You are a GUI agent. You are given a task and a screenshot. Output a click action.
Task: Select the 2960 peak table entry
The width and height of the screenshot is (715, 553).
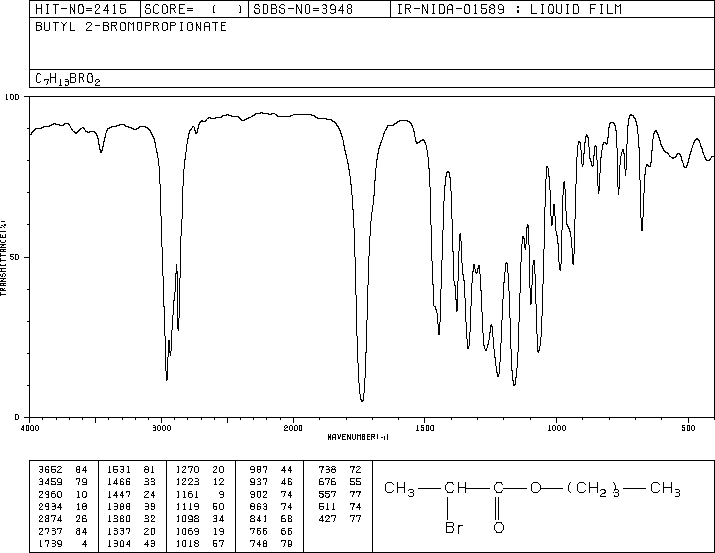click(62, 494)
